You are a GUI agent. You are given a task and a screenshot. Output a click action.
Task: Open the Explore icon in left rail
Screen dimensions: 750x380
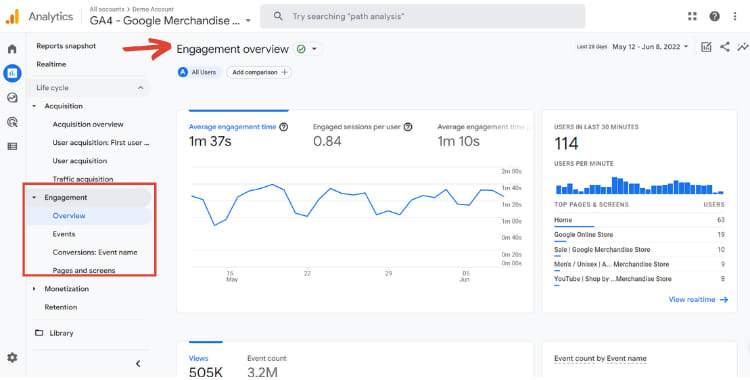coord(12,98)
